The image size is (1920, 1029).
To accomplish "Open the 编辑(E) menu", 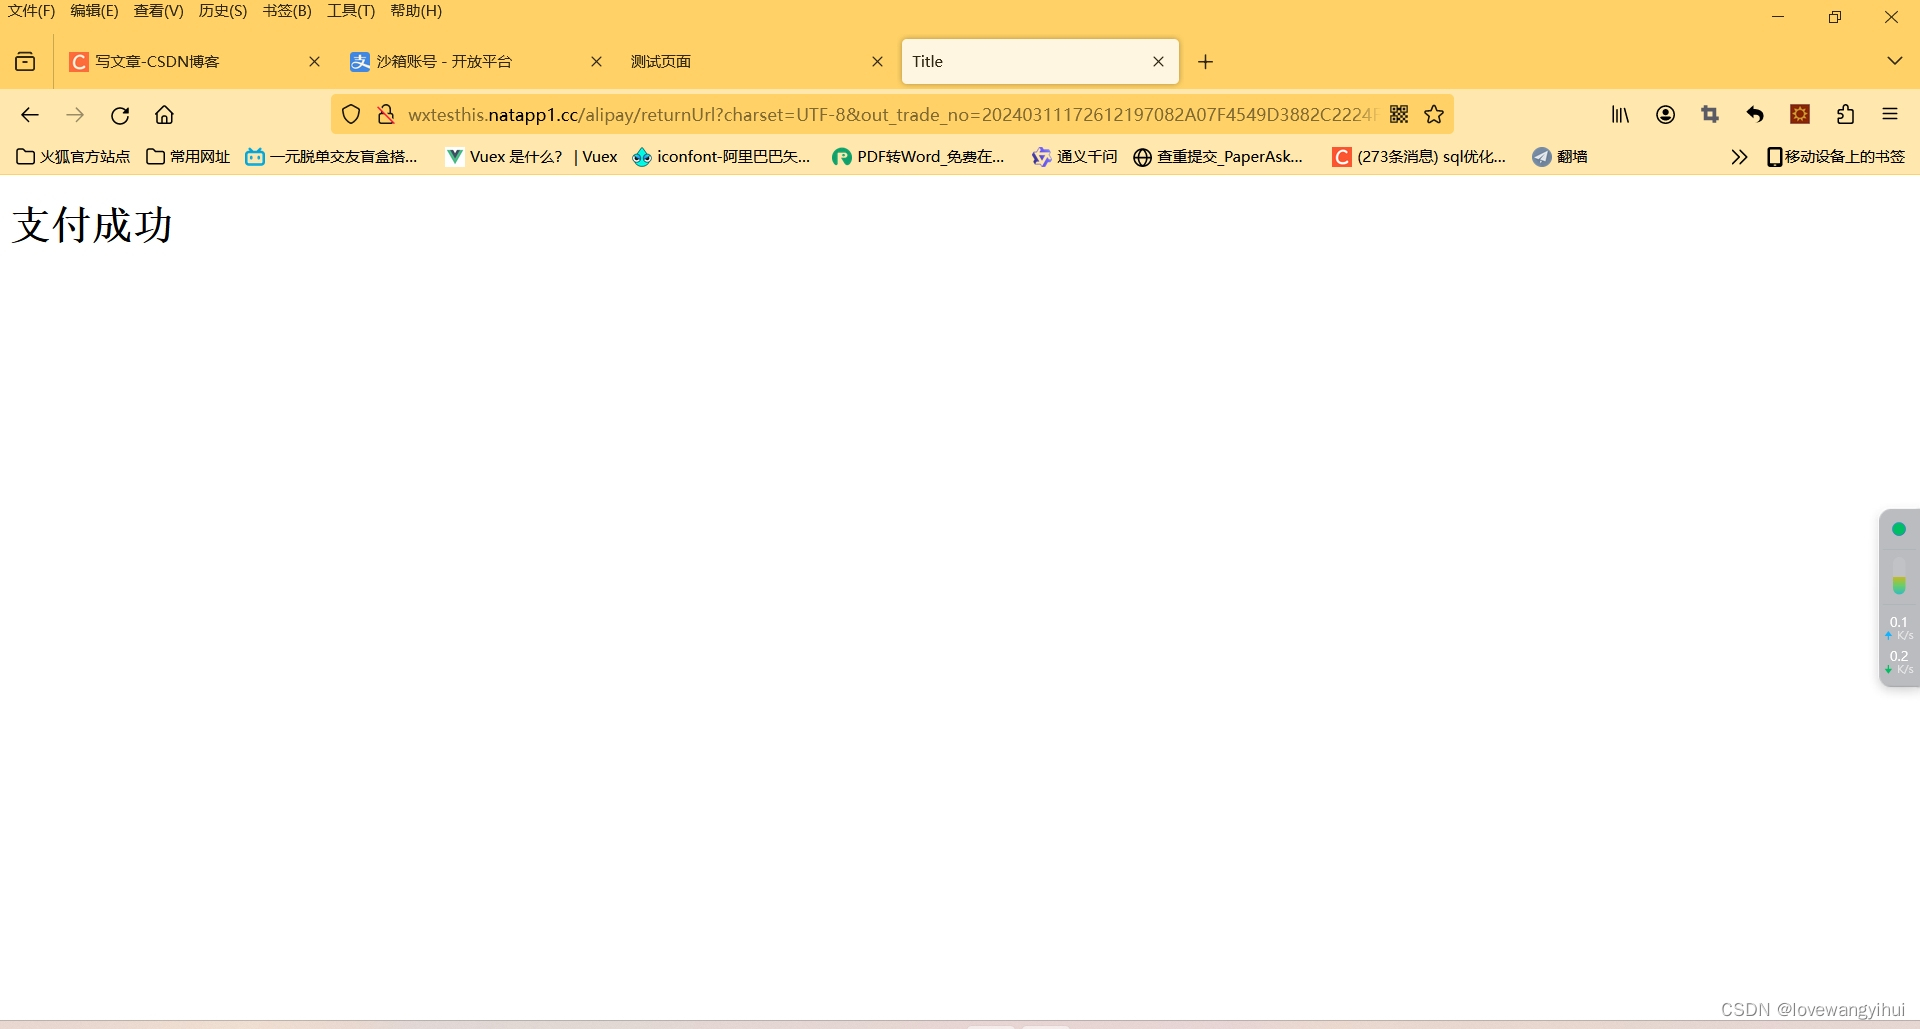I will tap(94, 11).
